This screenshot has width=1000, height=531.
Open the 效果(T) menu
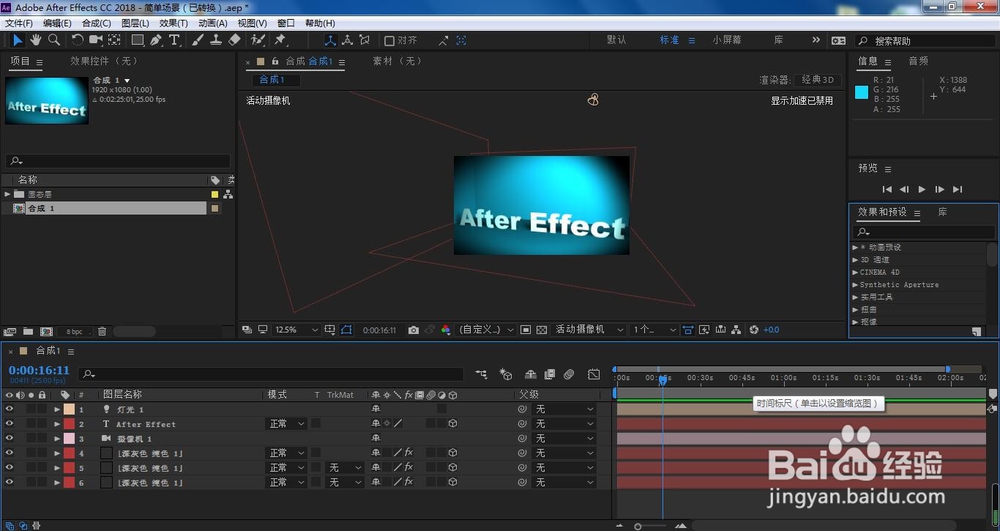[173, 23]
